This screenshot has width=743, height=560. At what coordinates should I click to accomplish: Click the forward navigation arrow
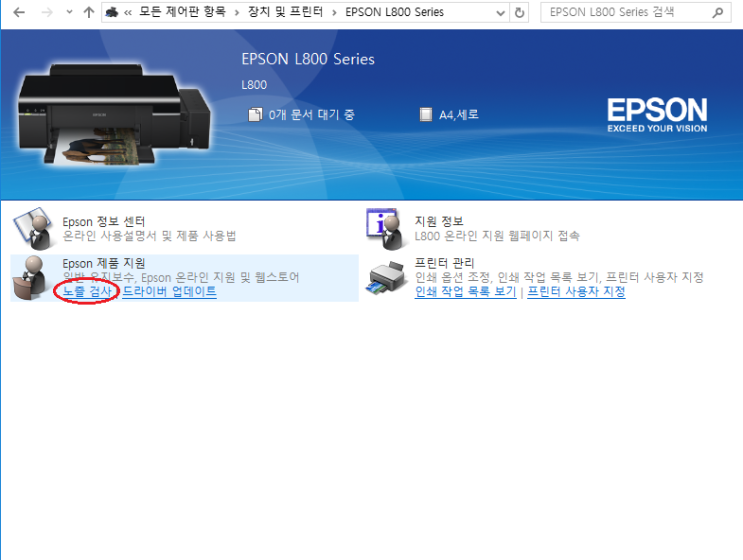[x=47, y=12]
